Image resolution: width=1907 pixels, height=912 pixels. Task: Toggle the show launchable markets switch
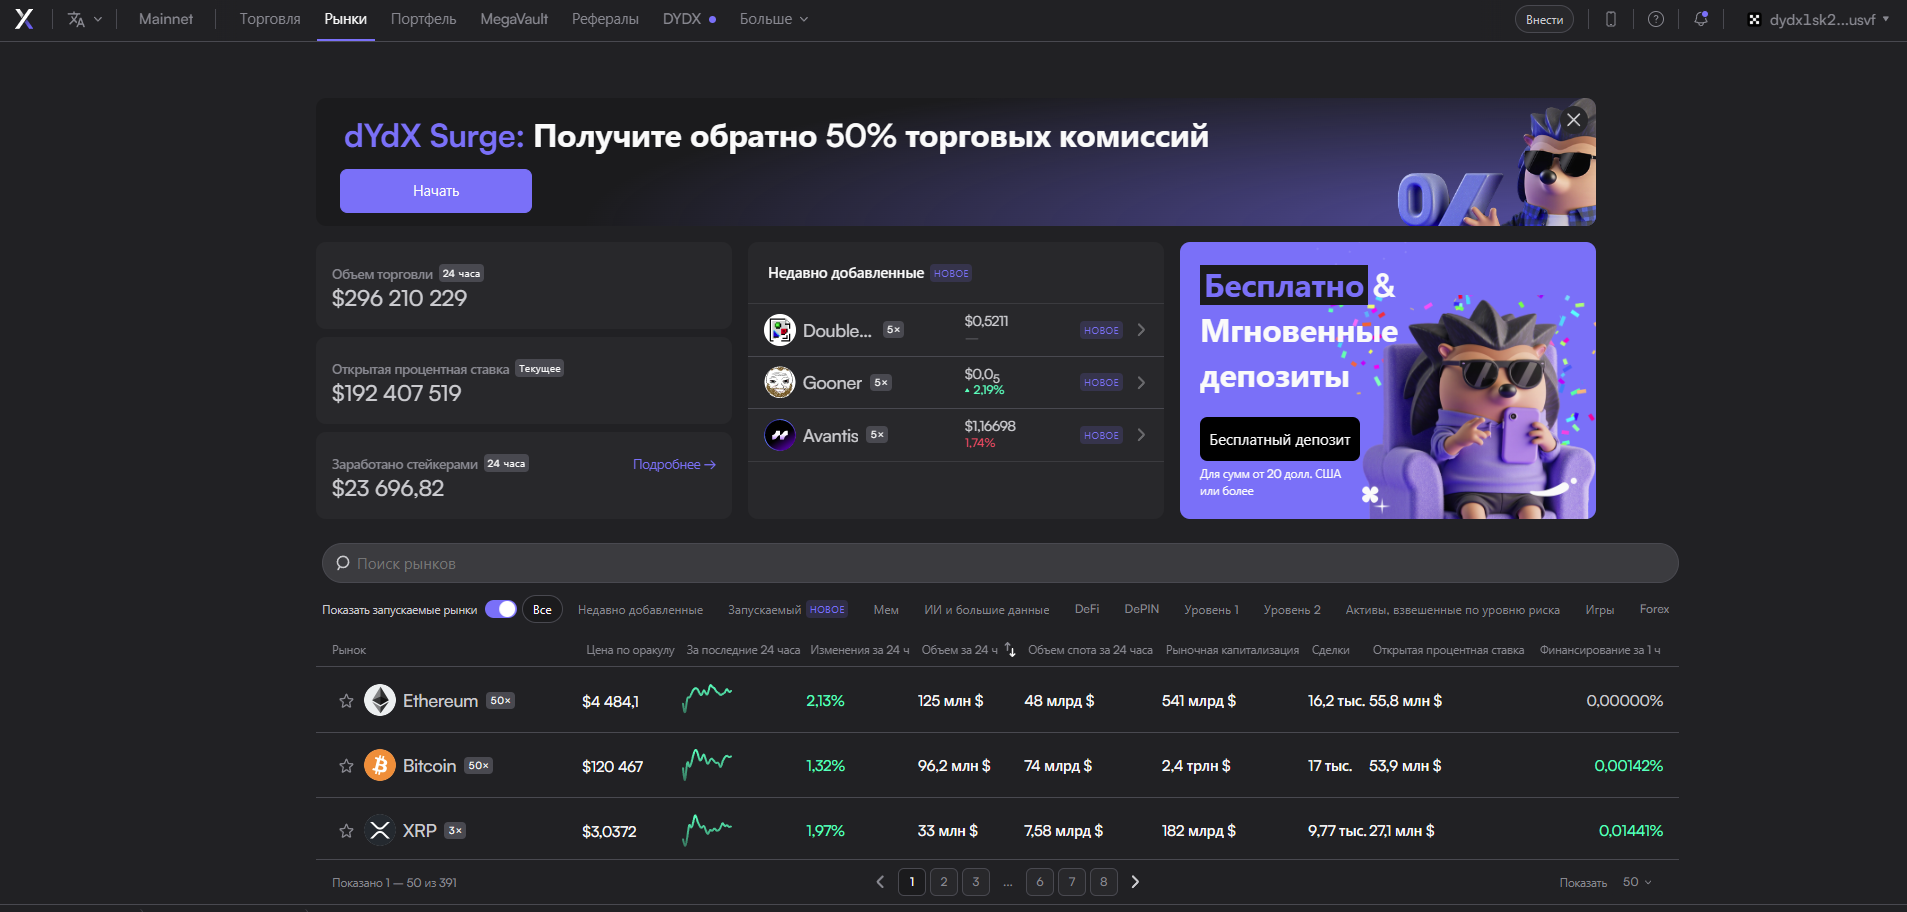500,610
